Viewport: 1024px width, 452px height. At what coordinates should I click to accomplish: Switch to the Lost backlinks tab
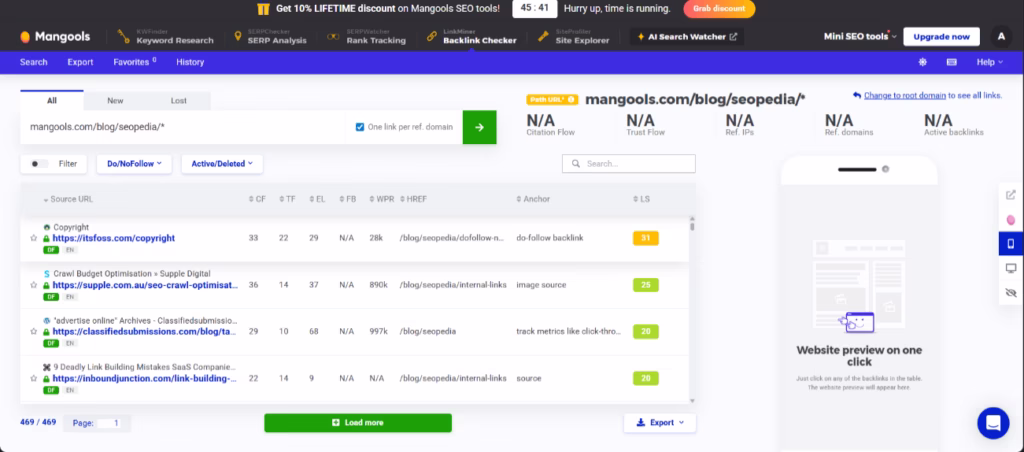[x=178, y=101]
